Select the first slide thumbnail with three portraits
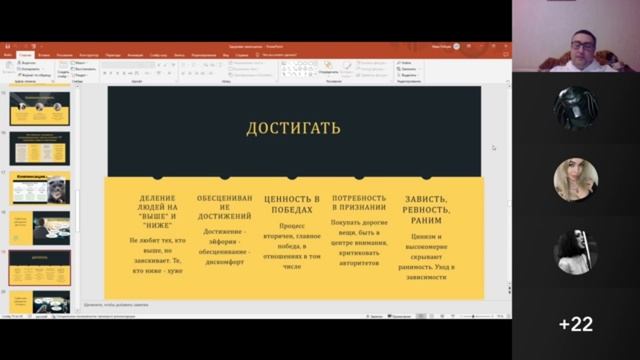640x360 pixels. 40,109
